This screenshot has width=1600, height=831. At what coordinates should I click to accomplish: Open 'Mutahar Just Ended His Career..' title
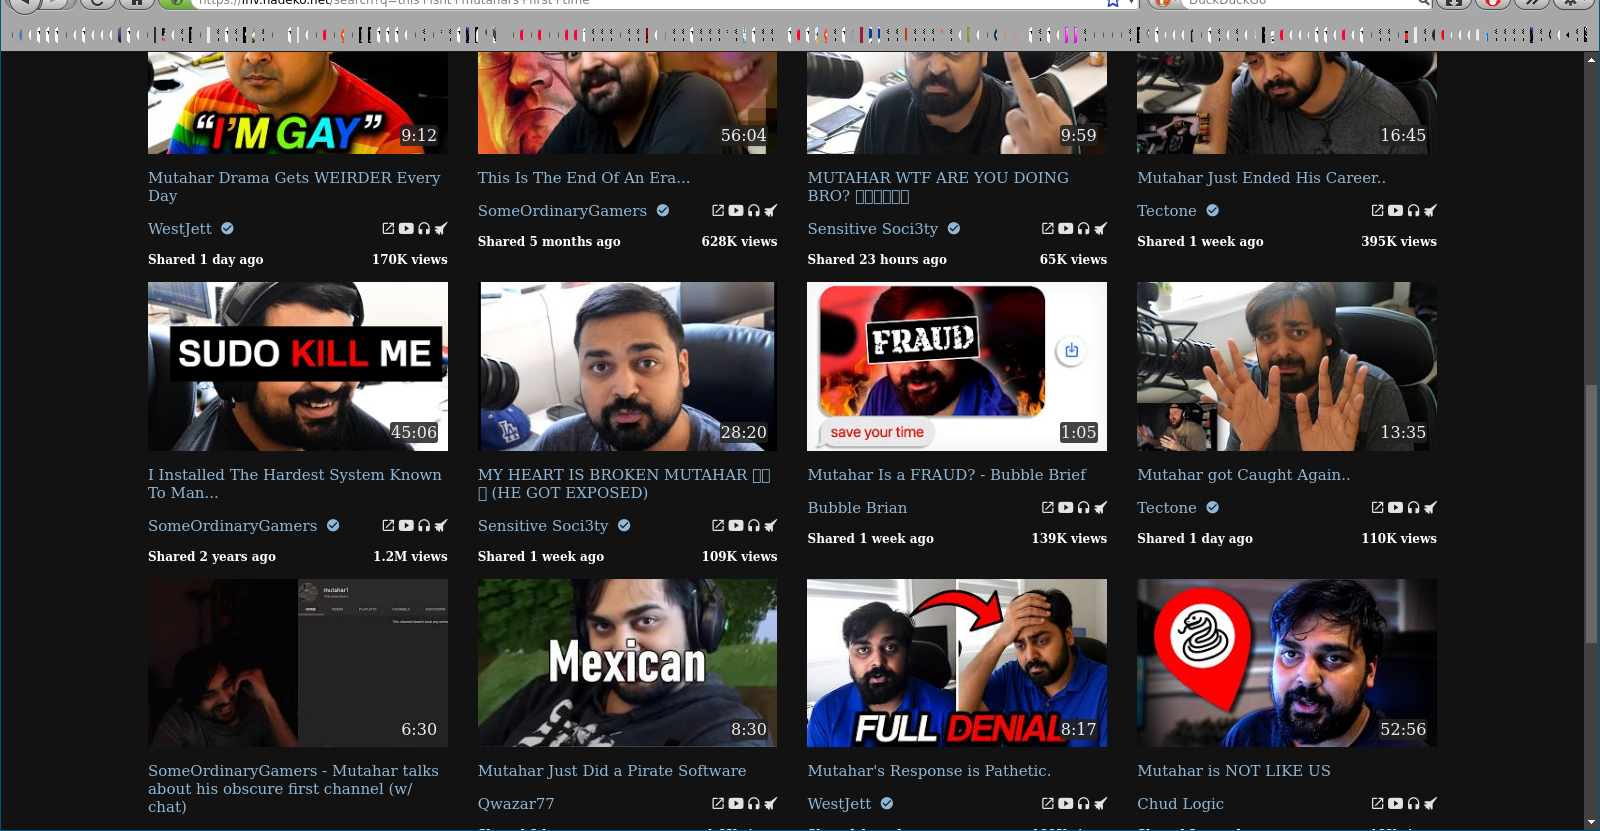(1261, 178)
